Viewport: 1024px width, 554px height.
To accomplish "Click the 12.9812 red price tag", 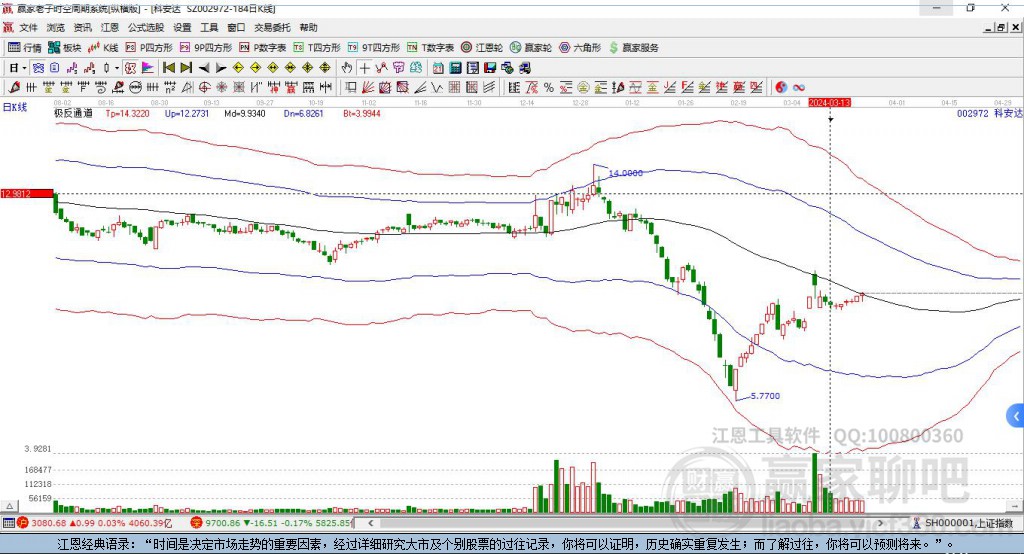I will tap(27, 193).
